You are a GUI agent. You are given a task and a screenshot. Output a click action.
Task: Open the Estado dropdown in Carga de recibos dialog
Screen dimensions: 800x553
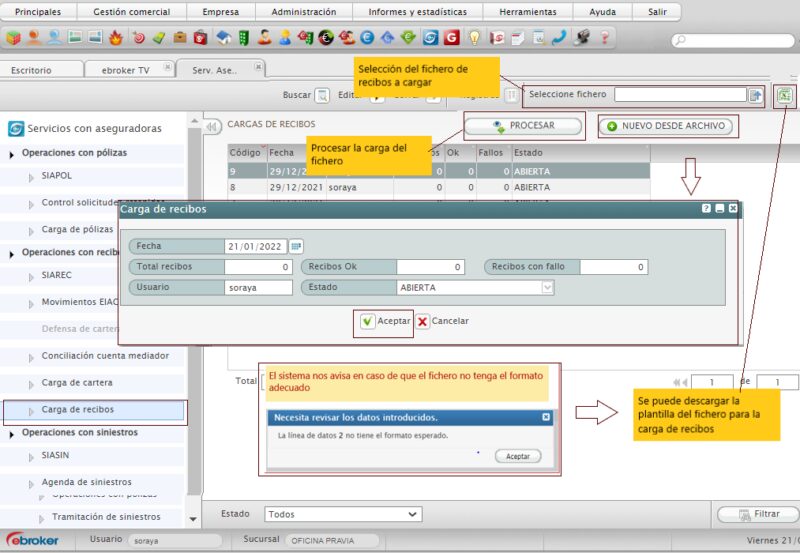click(547, 287)
